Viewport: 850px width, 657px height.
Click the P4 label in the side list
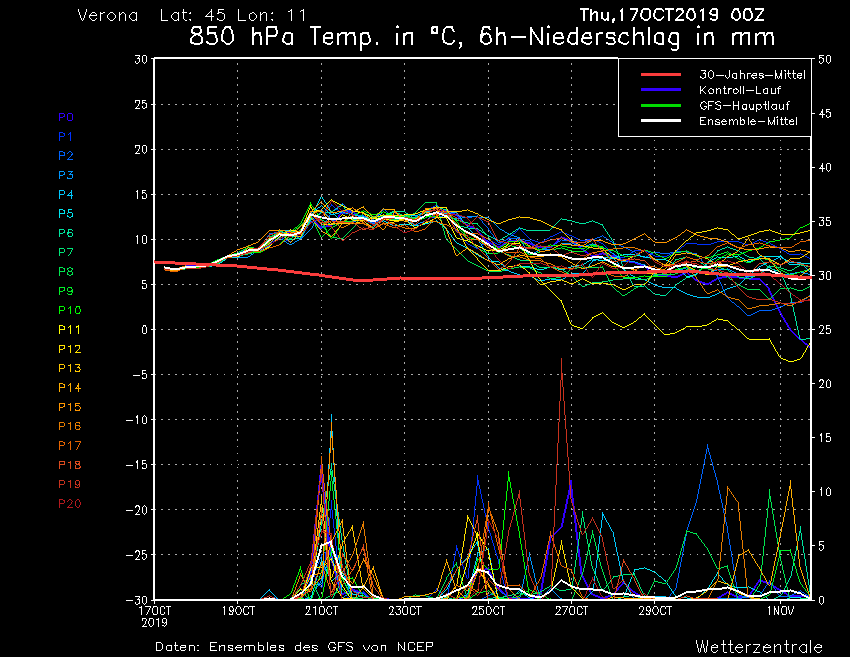tap(66, 195)
